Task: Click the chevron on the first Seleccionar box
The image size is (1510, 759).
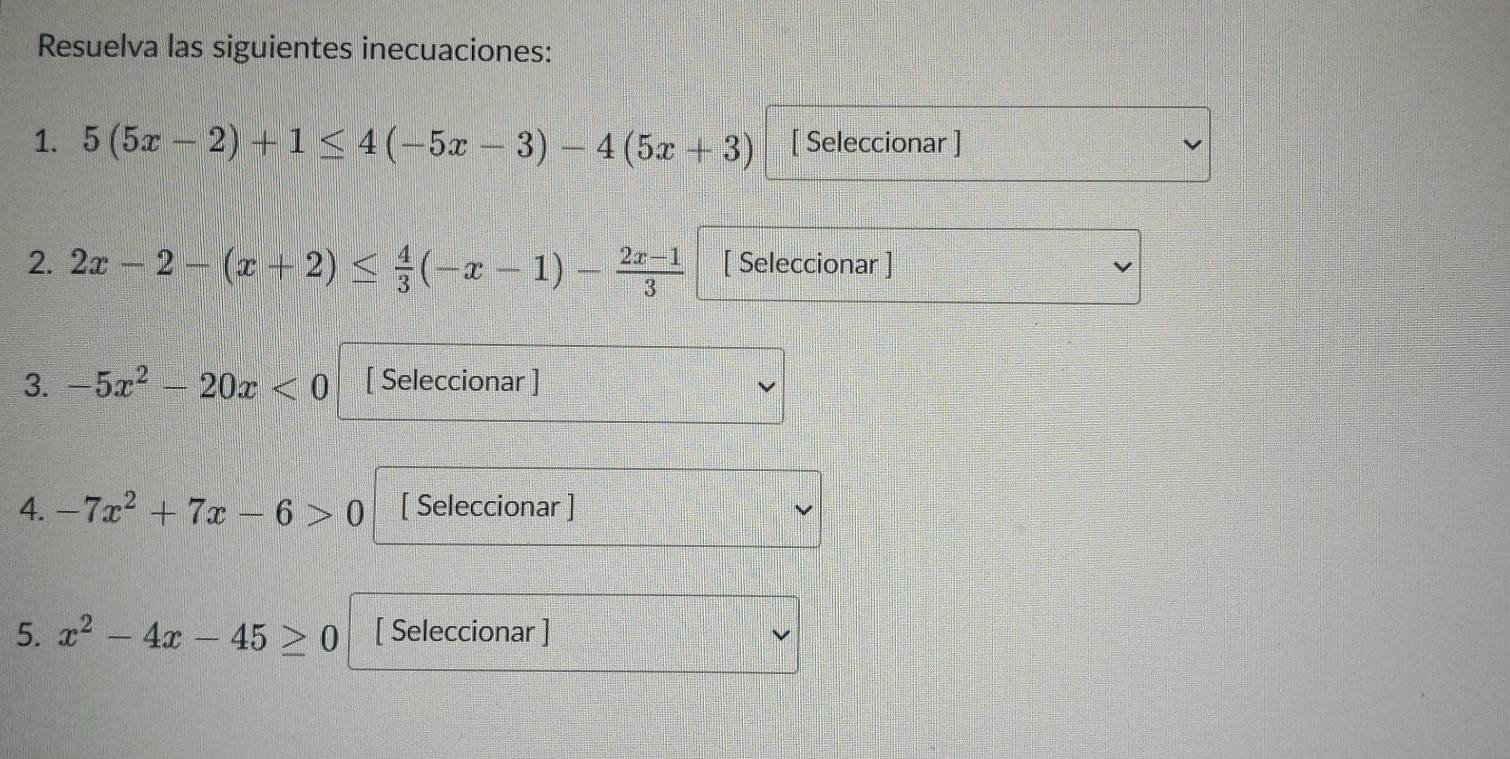Action: pos(1190,144)
